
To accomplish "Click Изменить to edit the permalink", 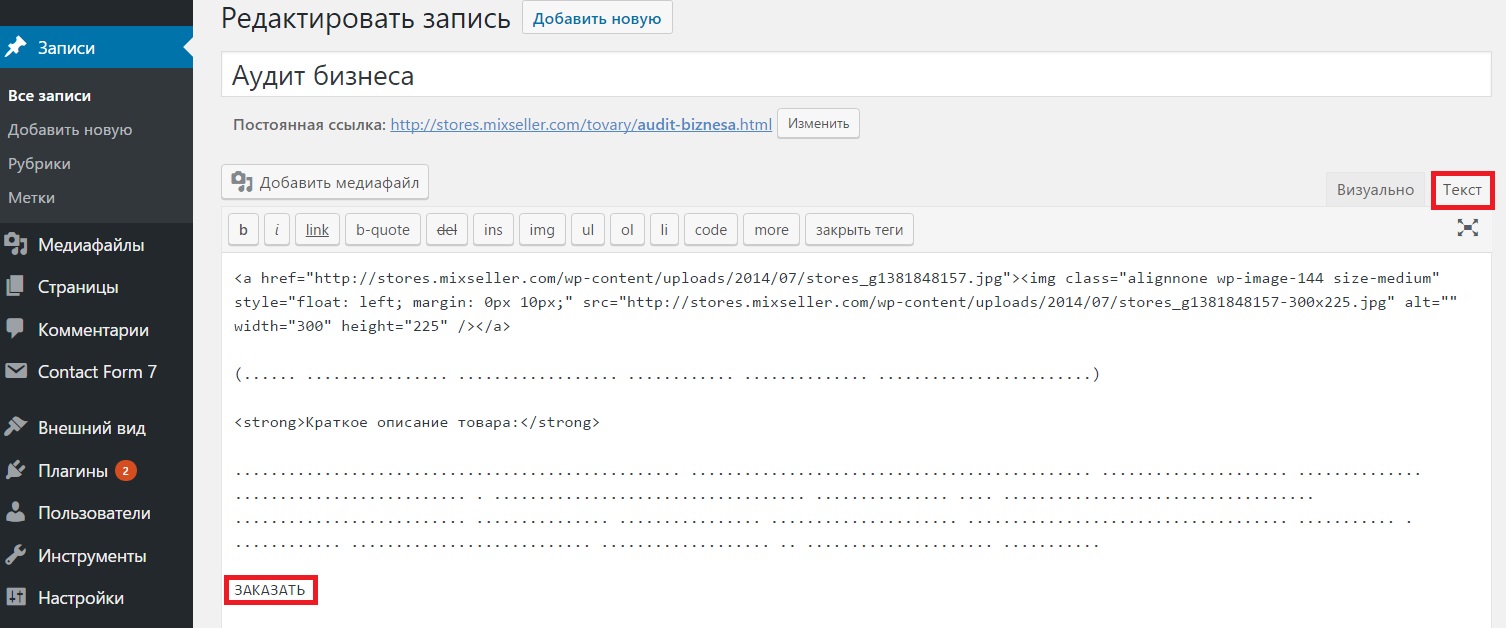I will 818,124.
